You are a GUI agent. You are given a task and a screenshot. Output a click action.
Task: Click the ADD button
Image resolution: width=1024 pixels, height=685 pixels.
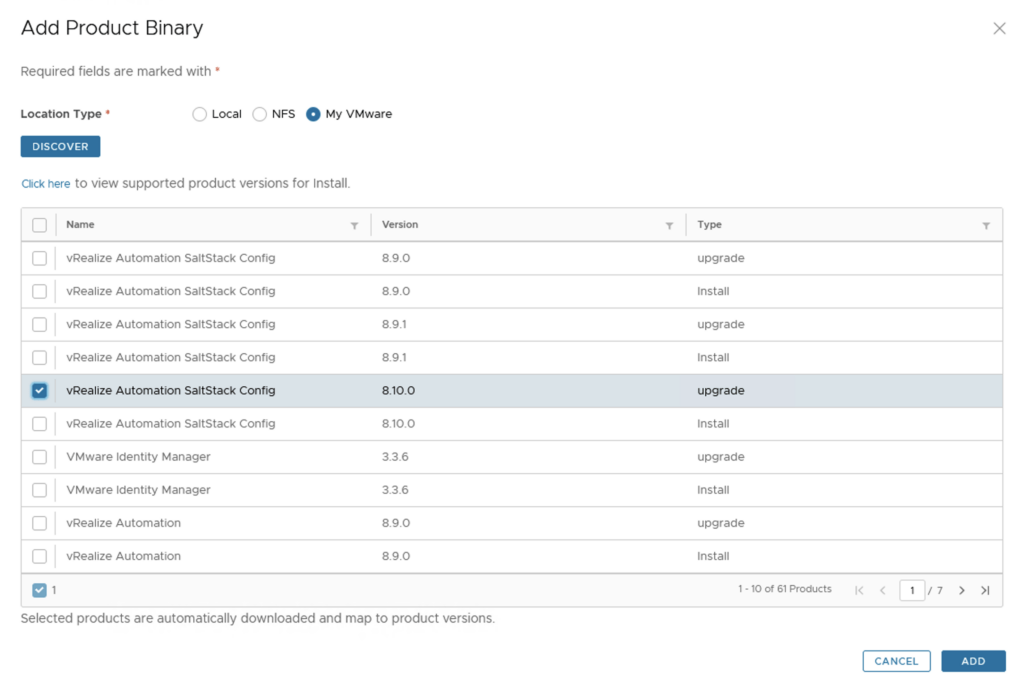pos(973,661)
